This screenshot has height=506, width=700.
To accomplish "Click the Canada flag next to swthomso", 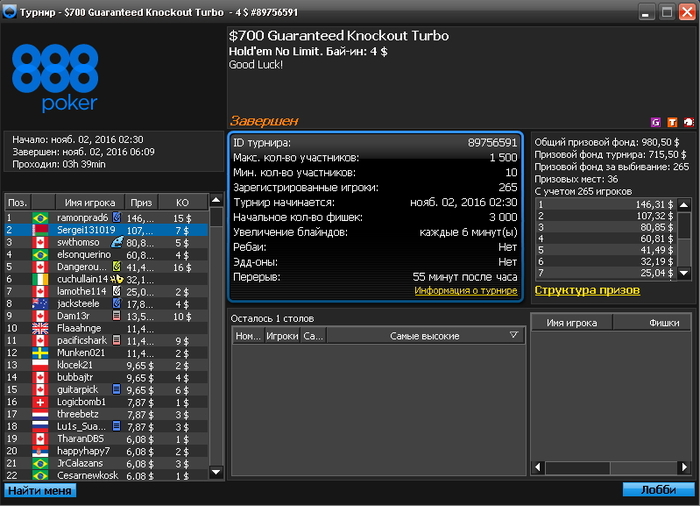I will coord(40,243).
